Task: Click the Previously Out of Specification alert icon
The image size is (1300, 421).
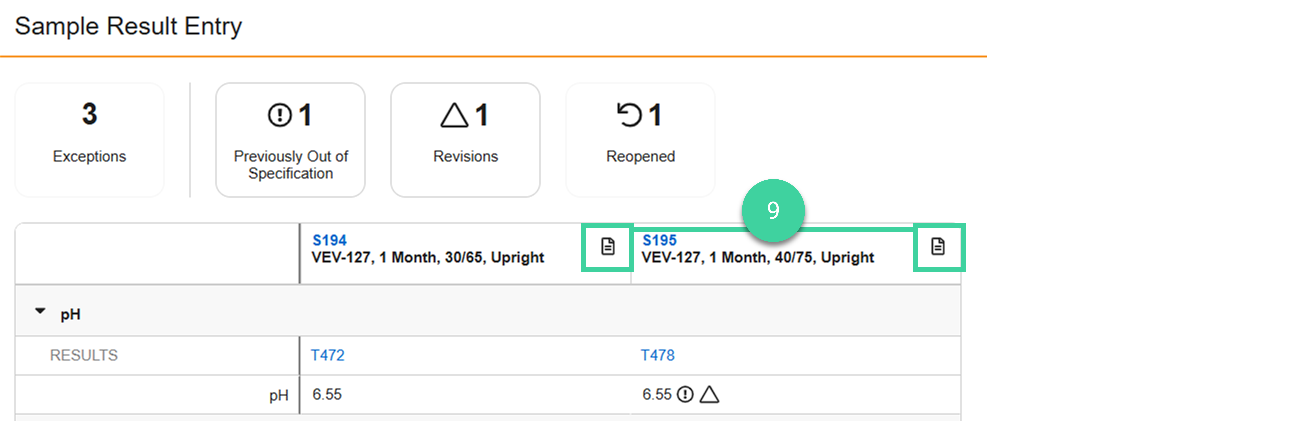Action: coord(279,116)
